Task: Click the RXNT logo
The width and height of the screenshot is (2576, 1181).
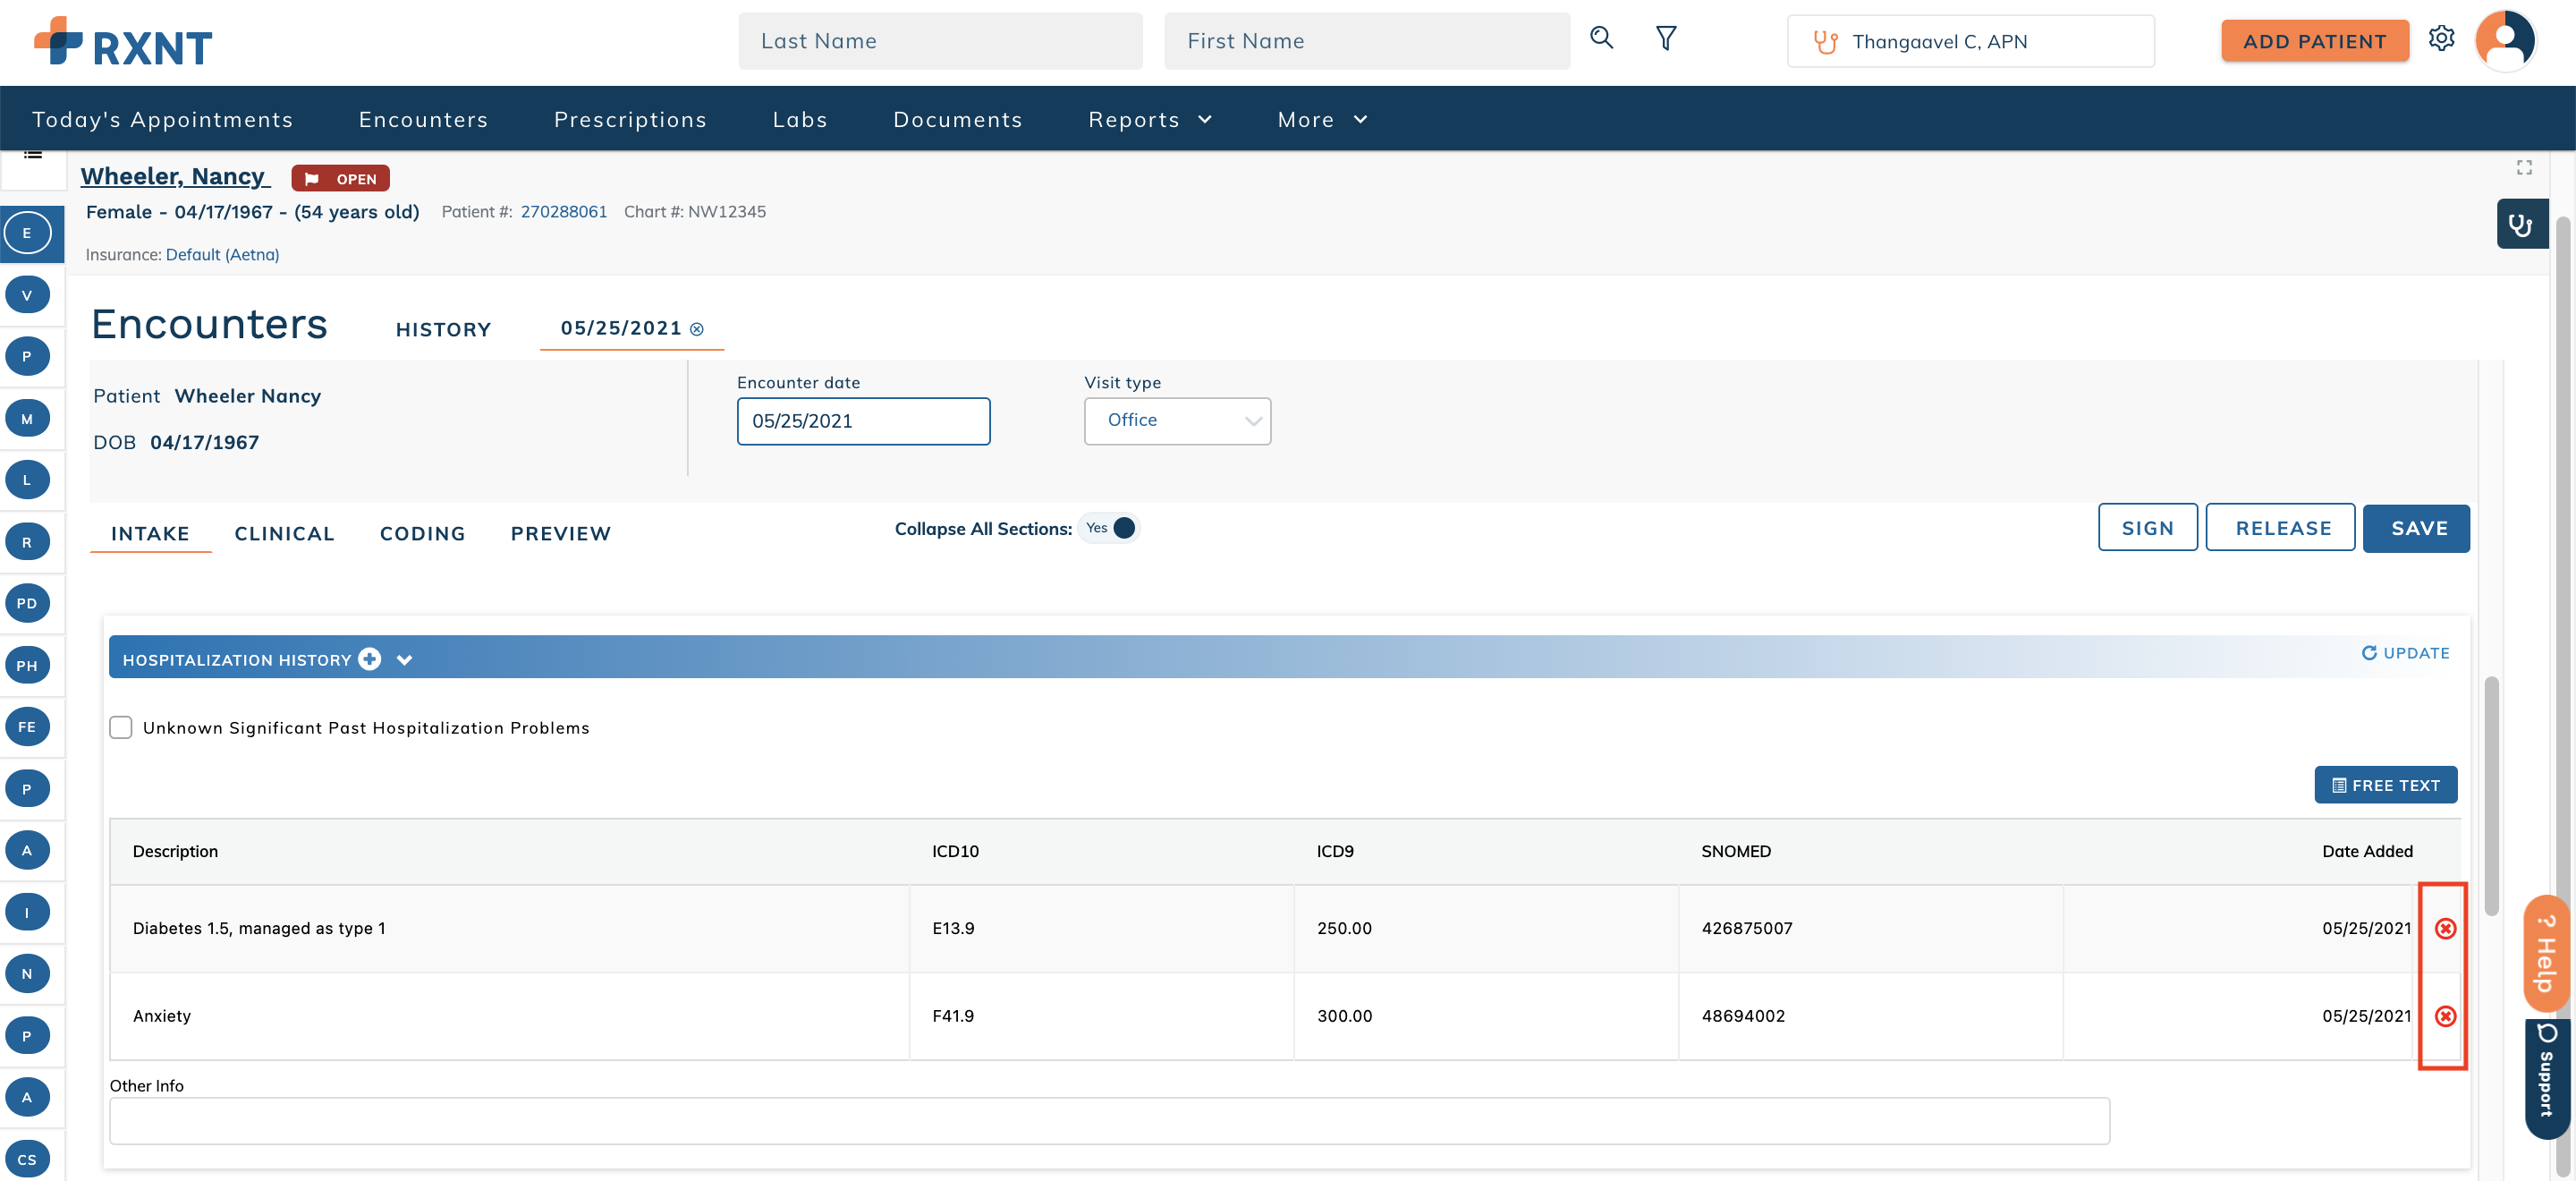Action: (123, 42)
